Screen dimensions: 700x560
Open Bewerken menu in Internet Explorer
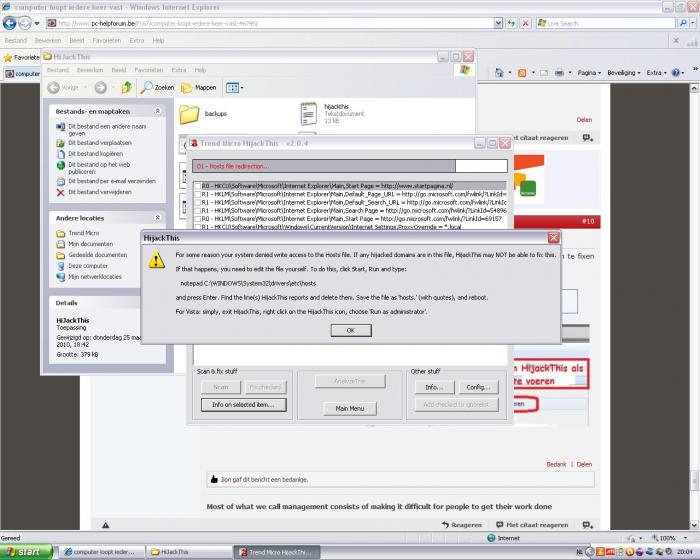(x=48, y=41)
